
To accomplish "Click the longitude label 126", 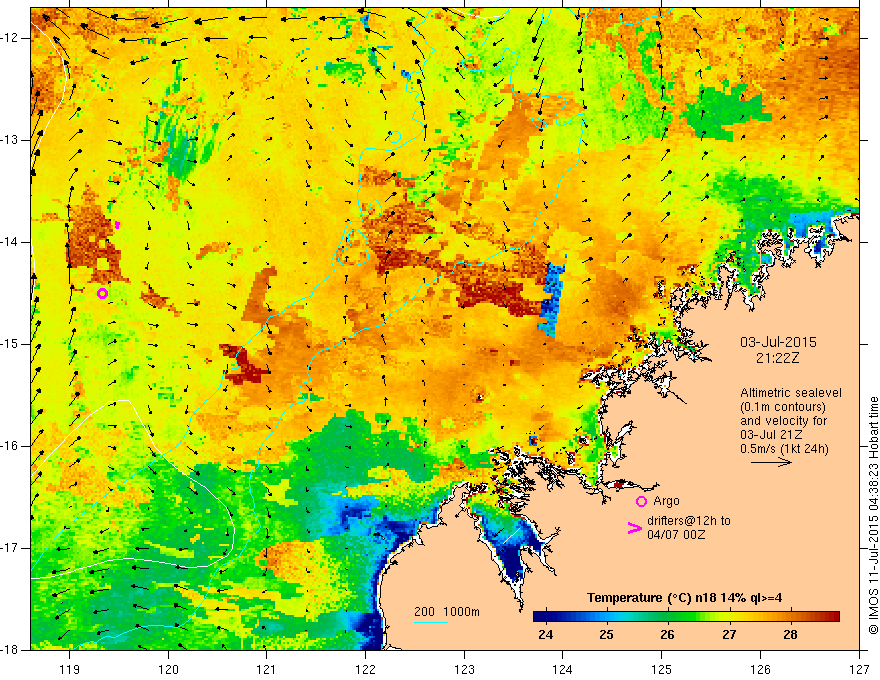I will coord(760,669).
